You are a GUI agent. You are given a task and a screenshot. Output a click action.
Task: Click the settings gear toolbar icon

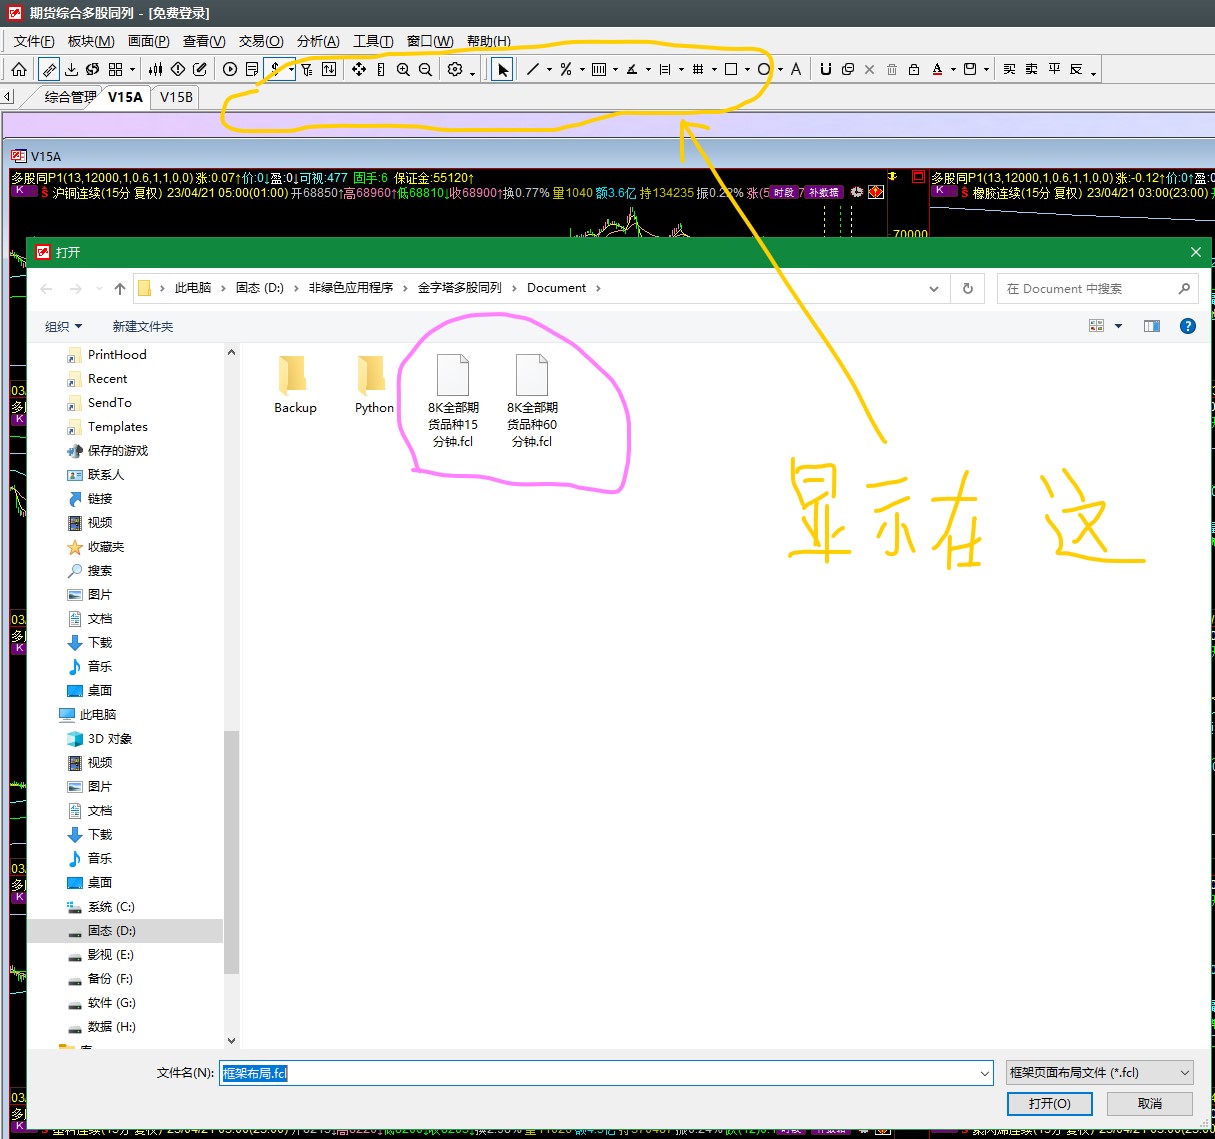click(455, 69)
